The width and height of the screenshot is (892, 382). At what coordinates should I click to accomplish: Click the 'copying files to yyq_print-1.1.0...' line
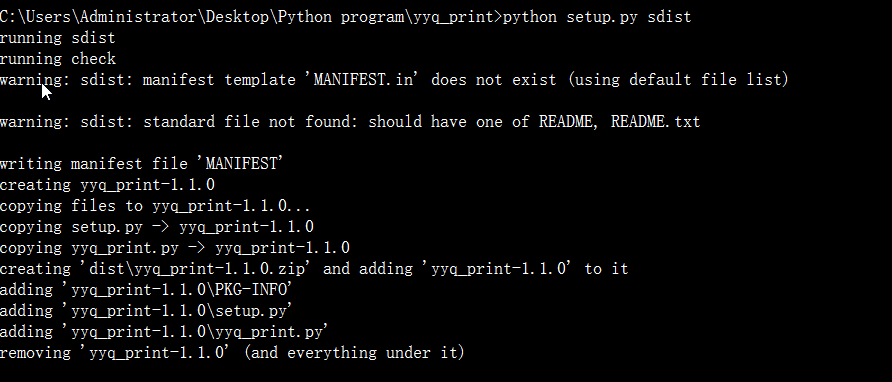[155, 206]
